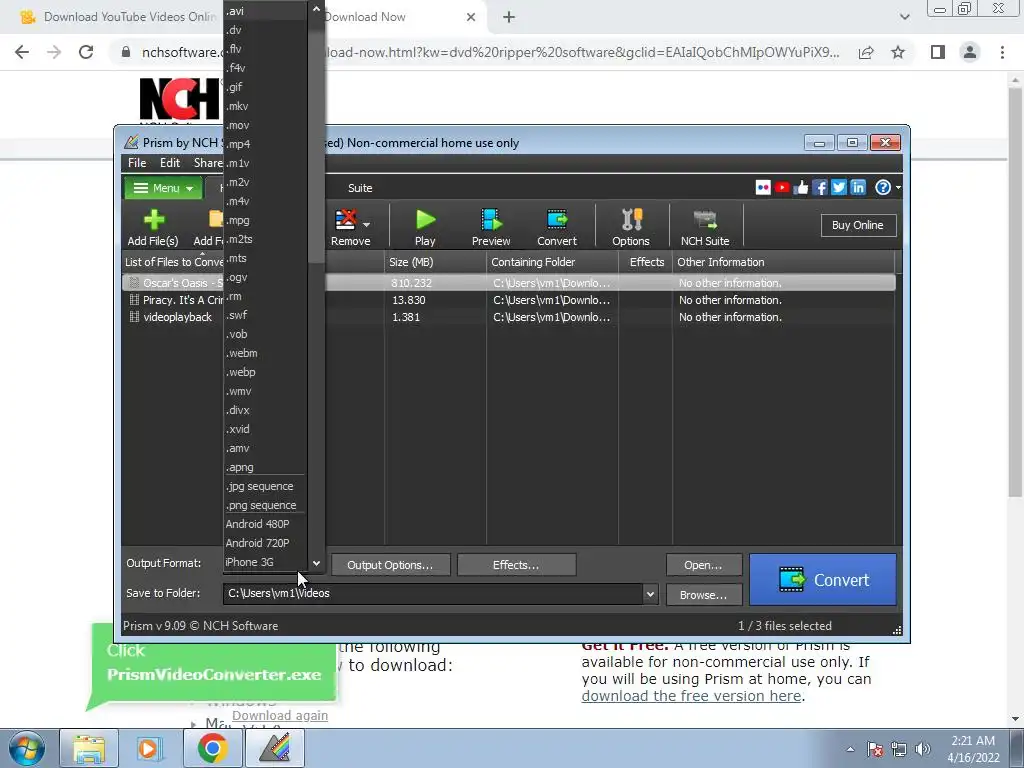Image resolution: width=1024 pixels, height=768 pixels.
Task: Click Chrome reload page icon
Action: [x=86, y=52]
